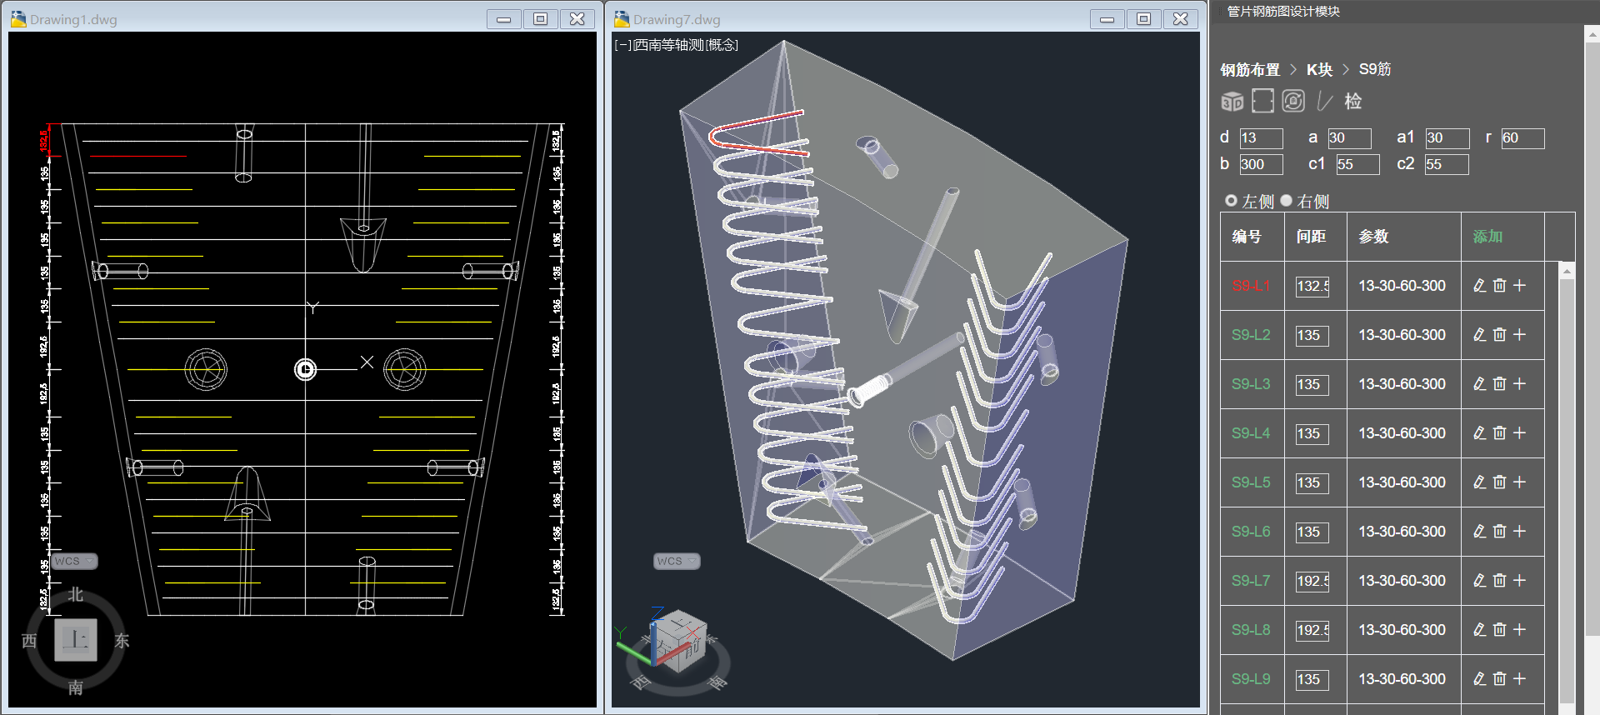Click the line draw icon beside 检
The image size is (1600, 715).
click(x=1325, y=101)
